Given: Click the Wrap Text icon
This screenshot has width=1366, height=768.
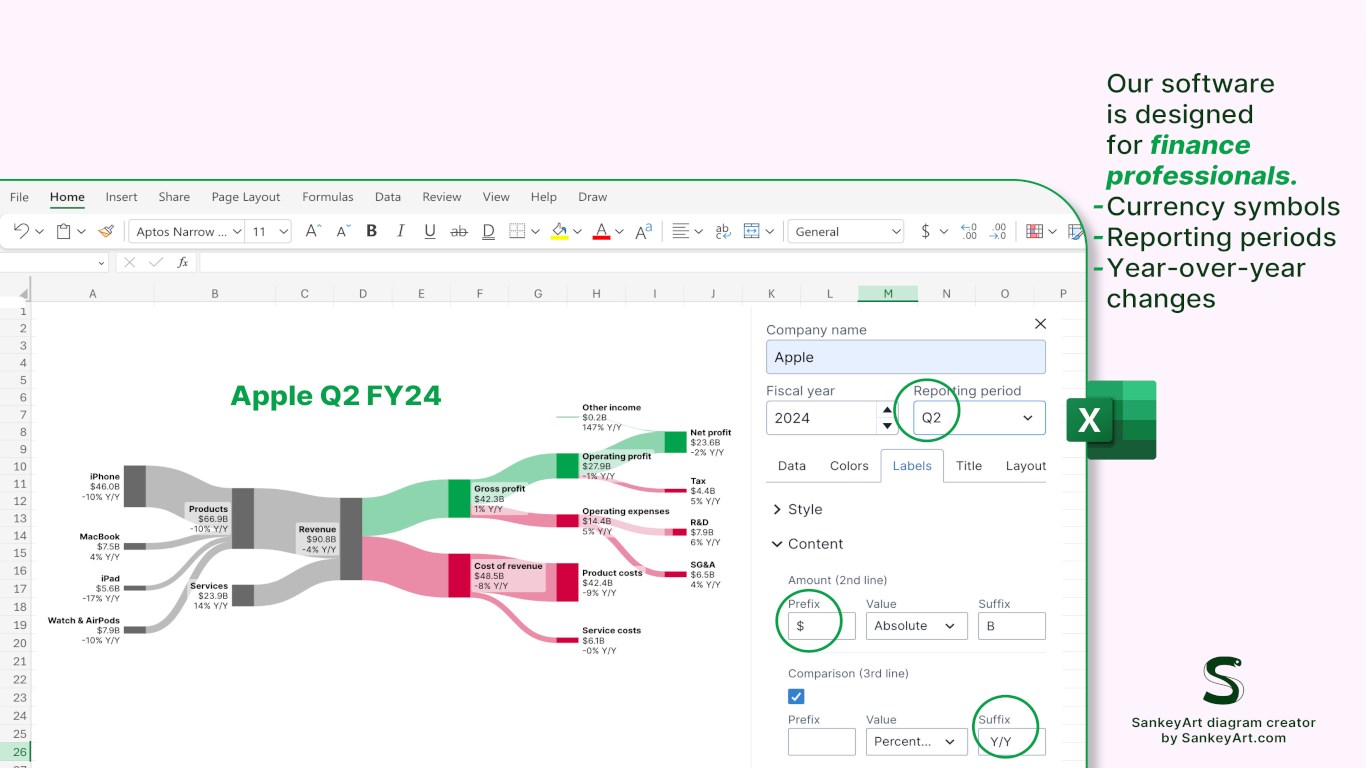Looking at the screenshot, I should point(723,231).
